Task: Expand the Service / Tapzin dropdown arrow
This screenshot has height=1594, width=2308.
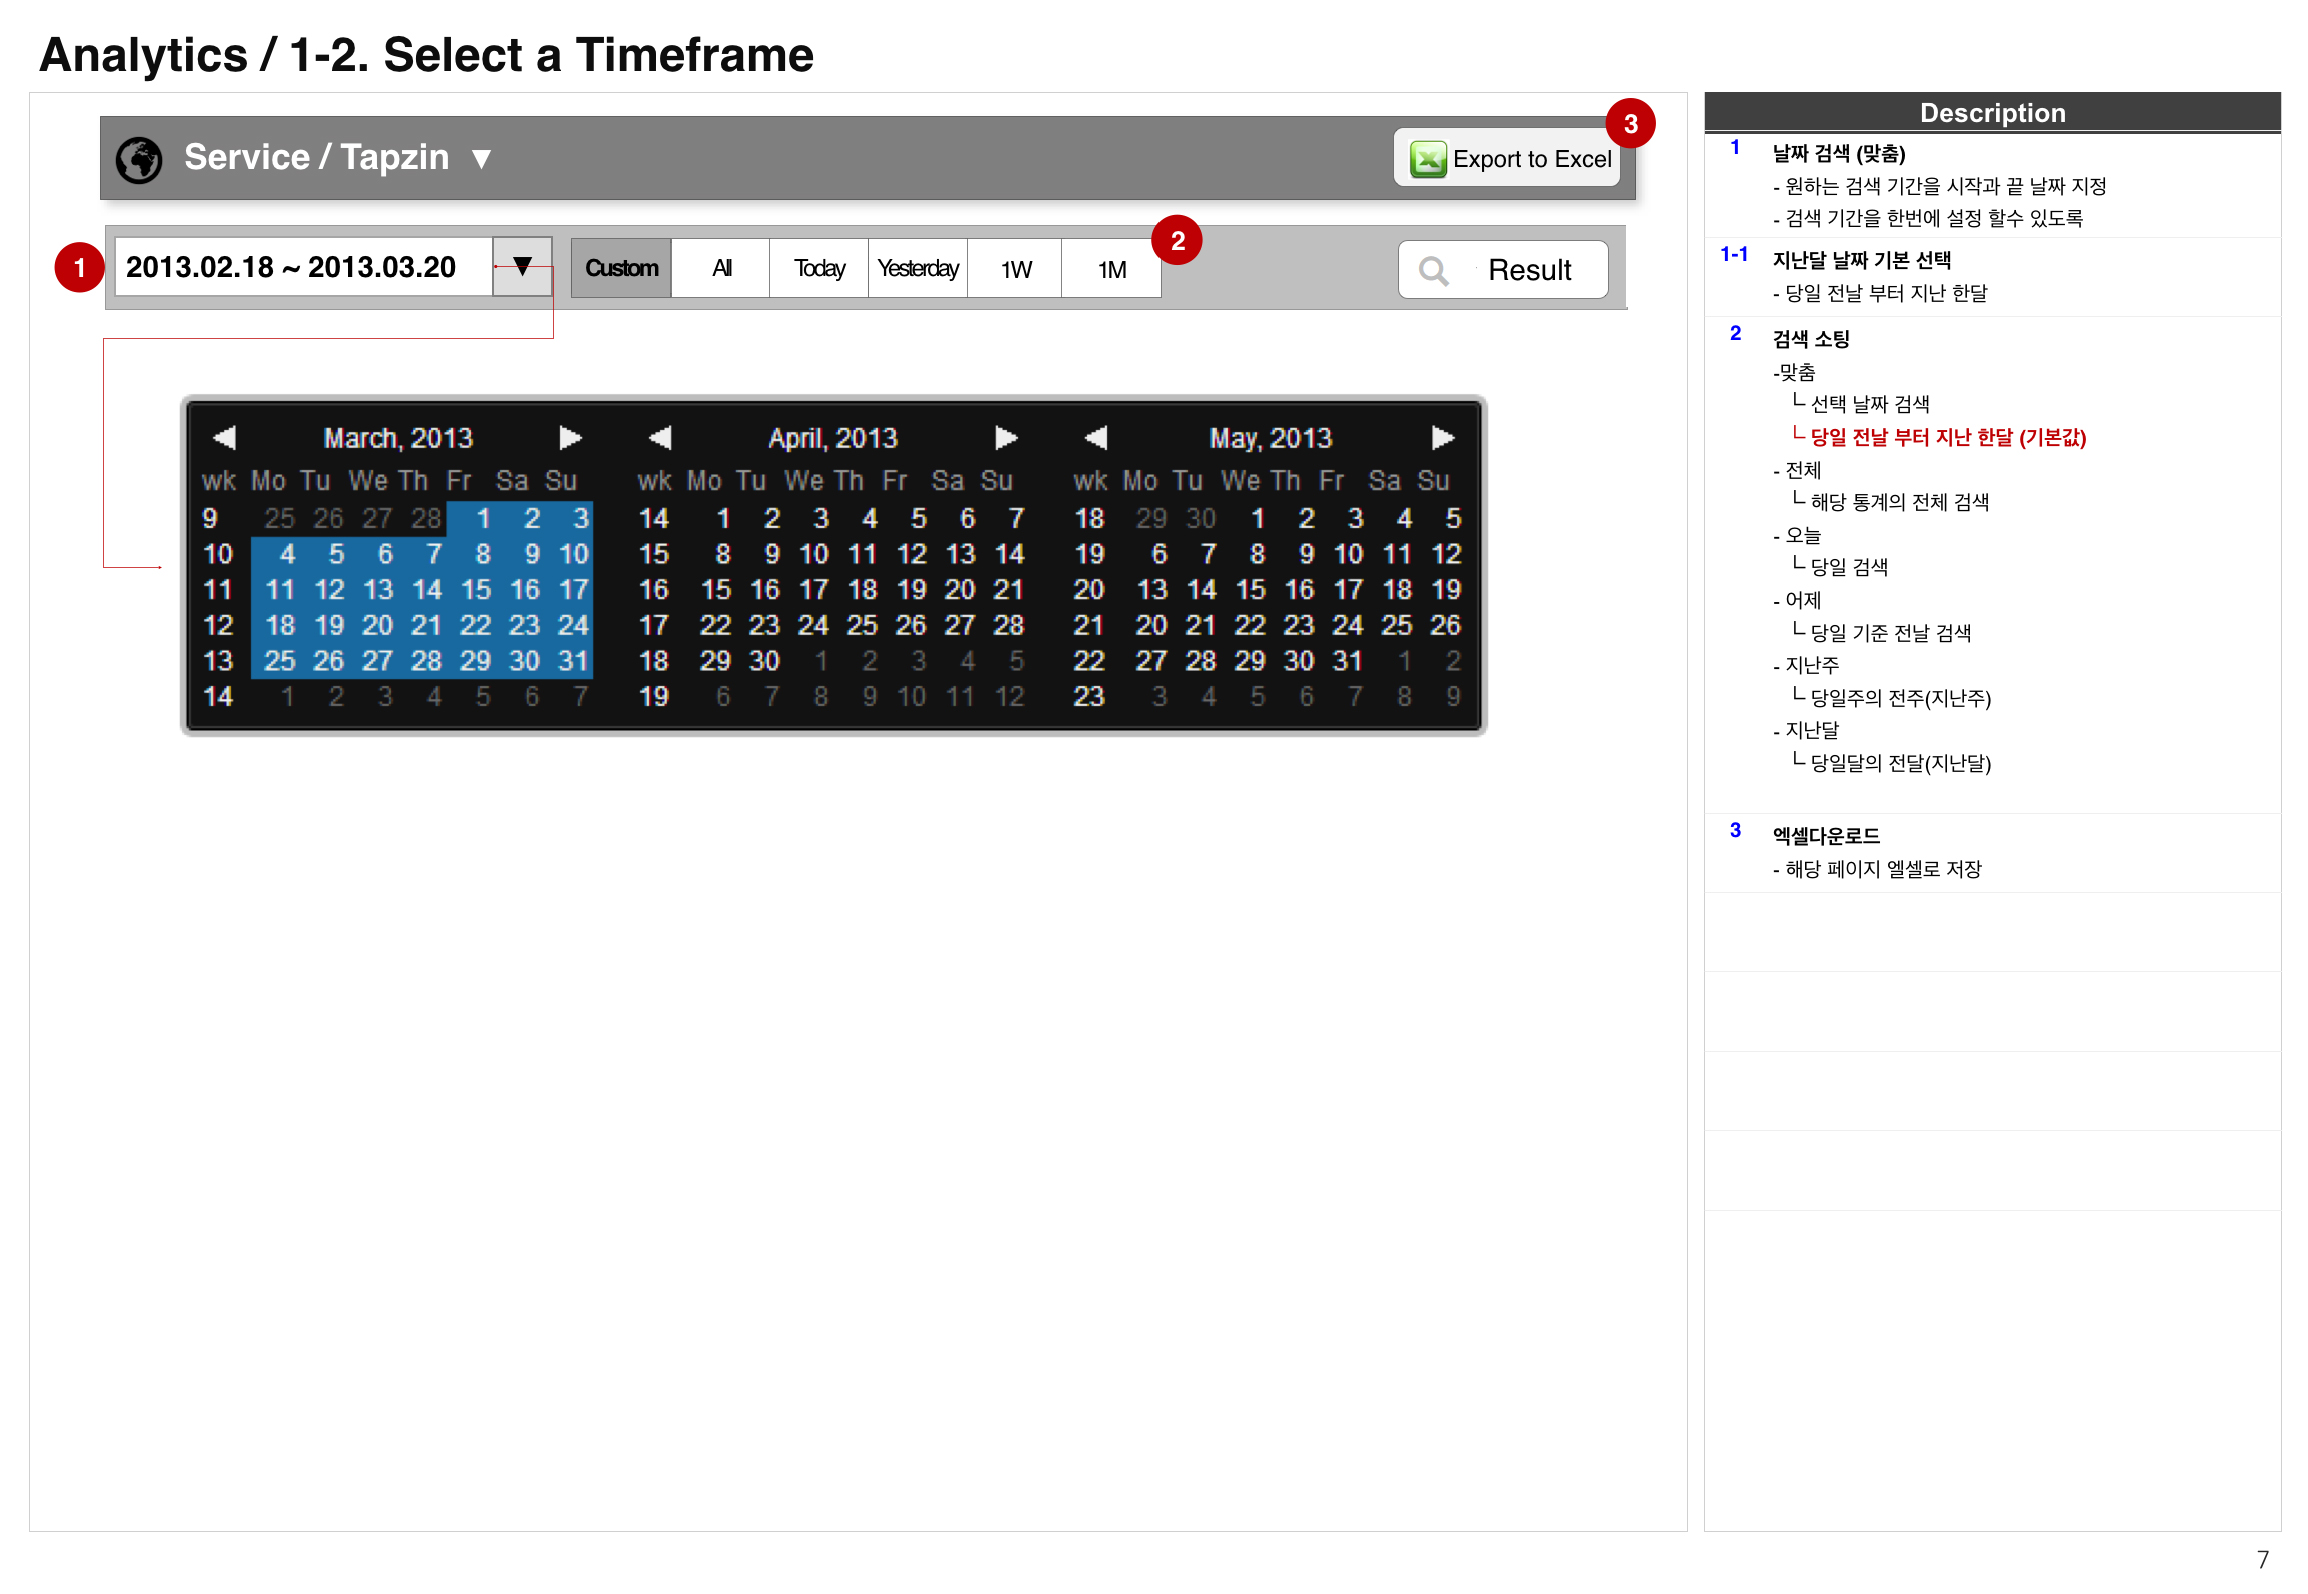Action: 481,159
